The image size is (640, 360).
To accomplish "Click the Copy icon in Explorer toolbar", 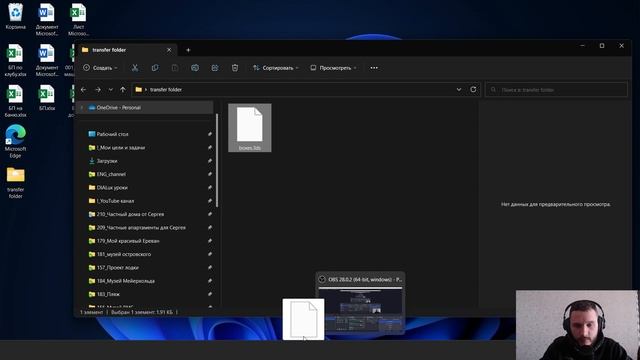I will pos(155,68).
